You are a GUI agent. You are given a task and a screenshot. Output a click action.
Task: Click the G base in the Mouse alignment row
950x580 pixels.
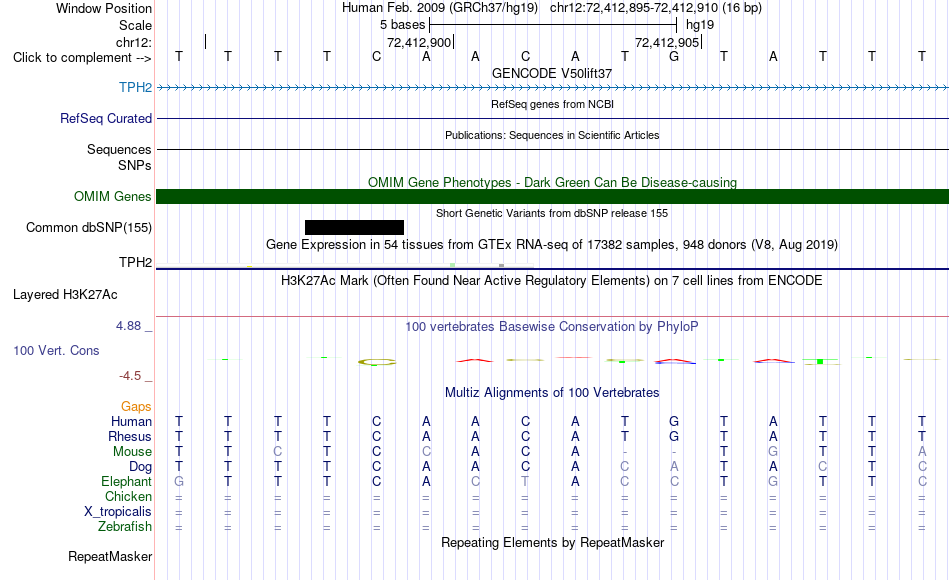pos(773,452)
